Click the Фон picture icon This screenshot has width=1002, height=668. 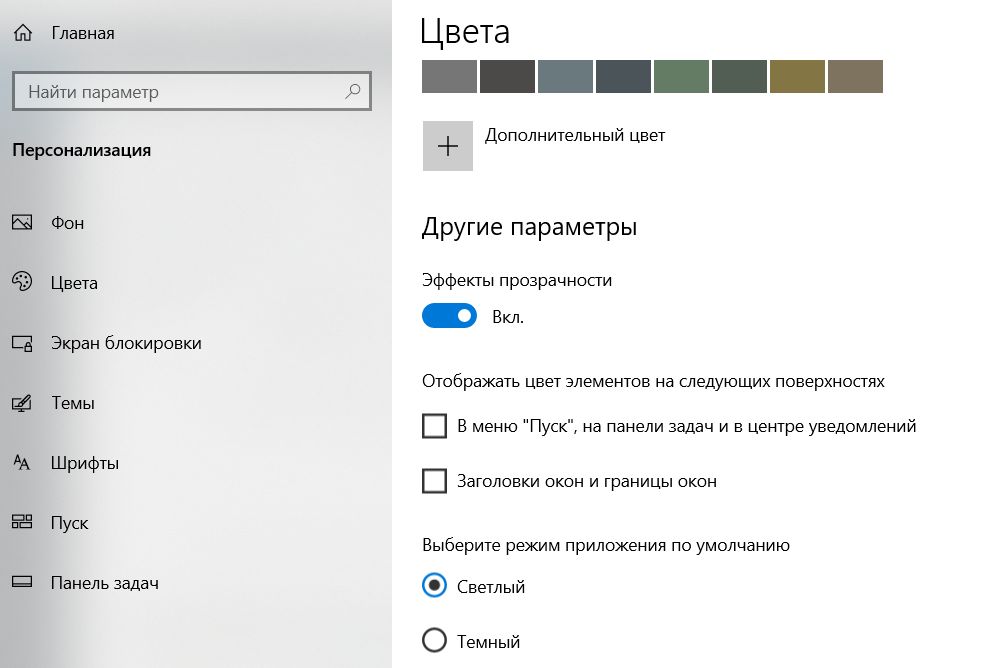[x=22, y=222]
